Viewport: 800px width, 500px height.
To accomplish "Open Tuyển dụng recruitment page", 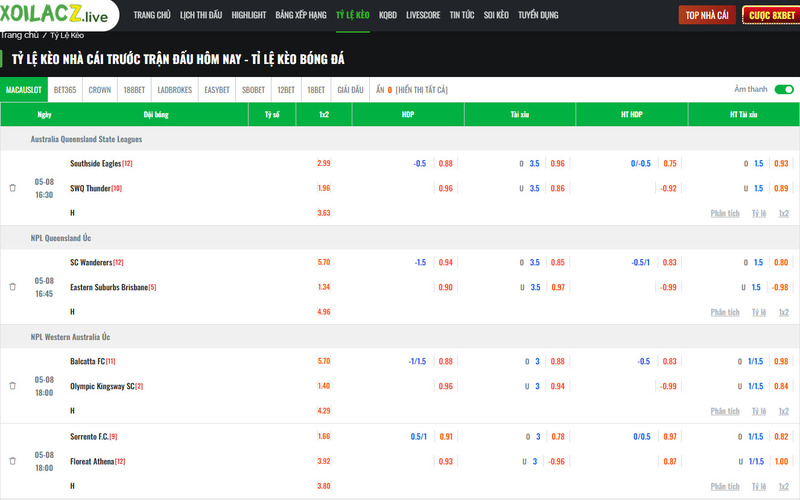I will [x=538, y=15].
